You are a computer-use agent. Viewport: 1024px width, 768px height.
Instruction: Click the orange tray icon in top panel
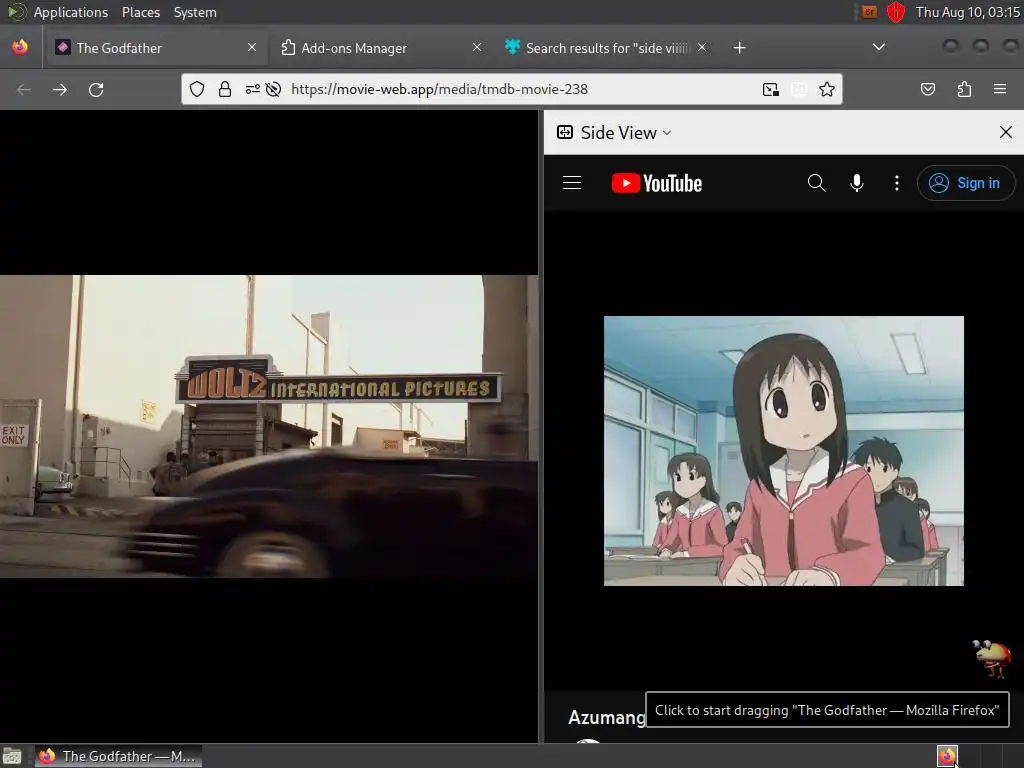[869, 12]
